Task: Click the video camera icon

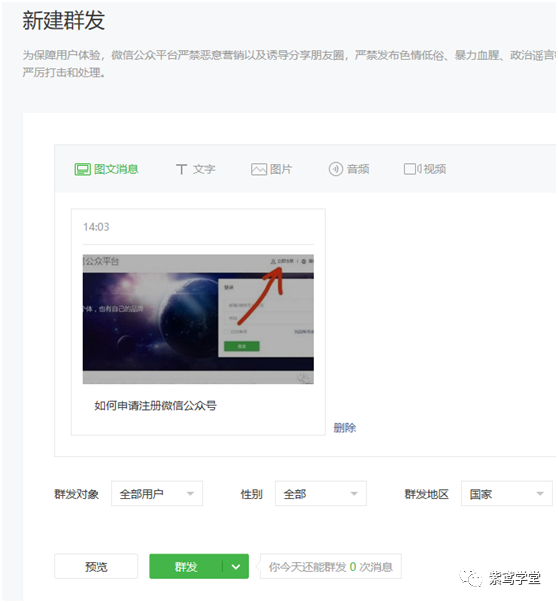Action: (x=412, y=169)
